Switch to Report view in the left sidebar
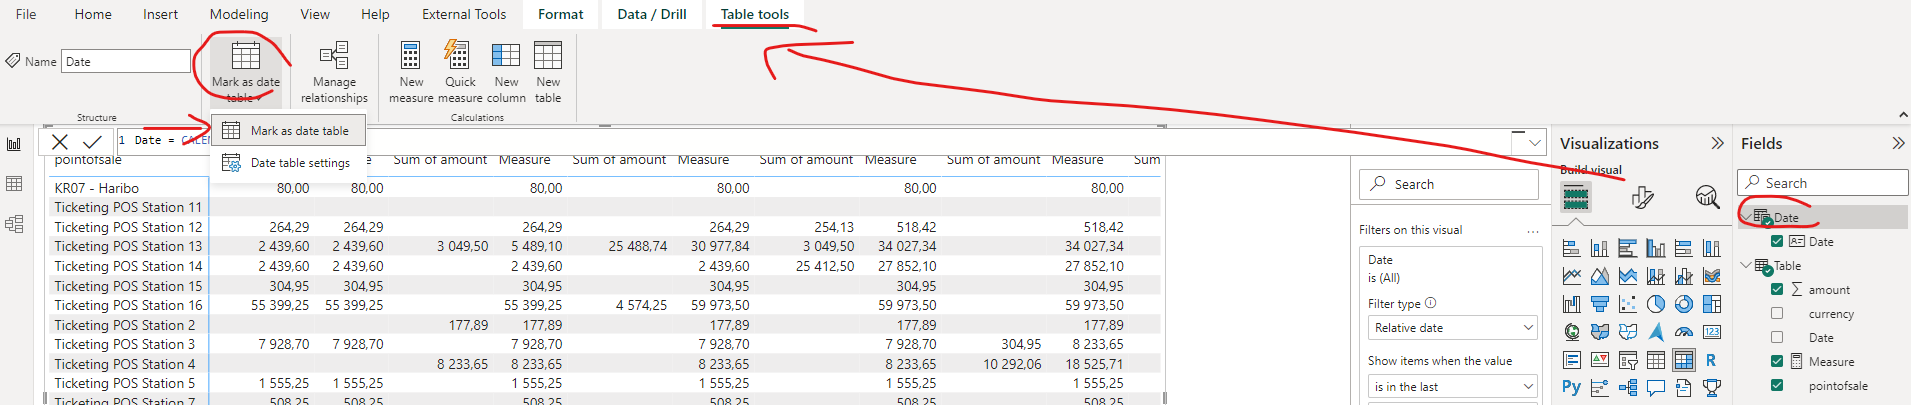This screenshot has height=405, width=1911. (14, 144)
